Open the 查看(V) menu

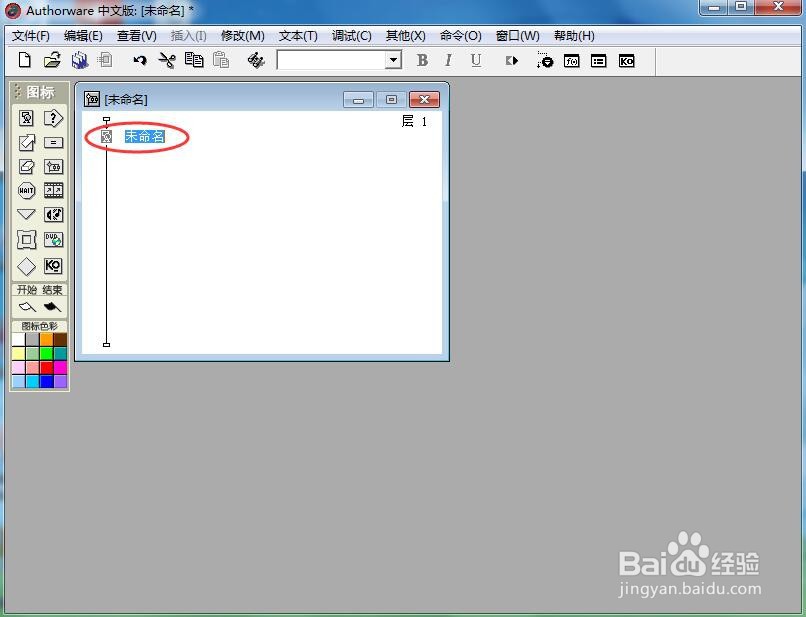coord(137,35)
